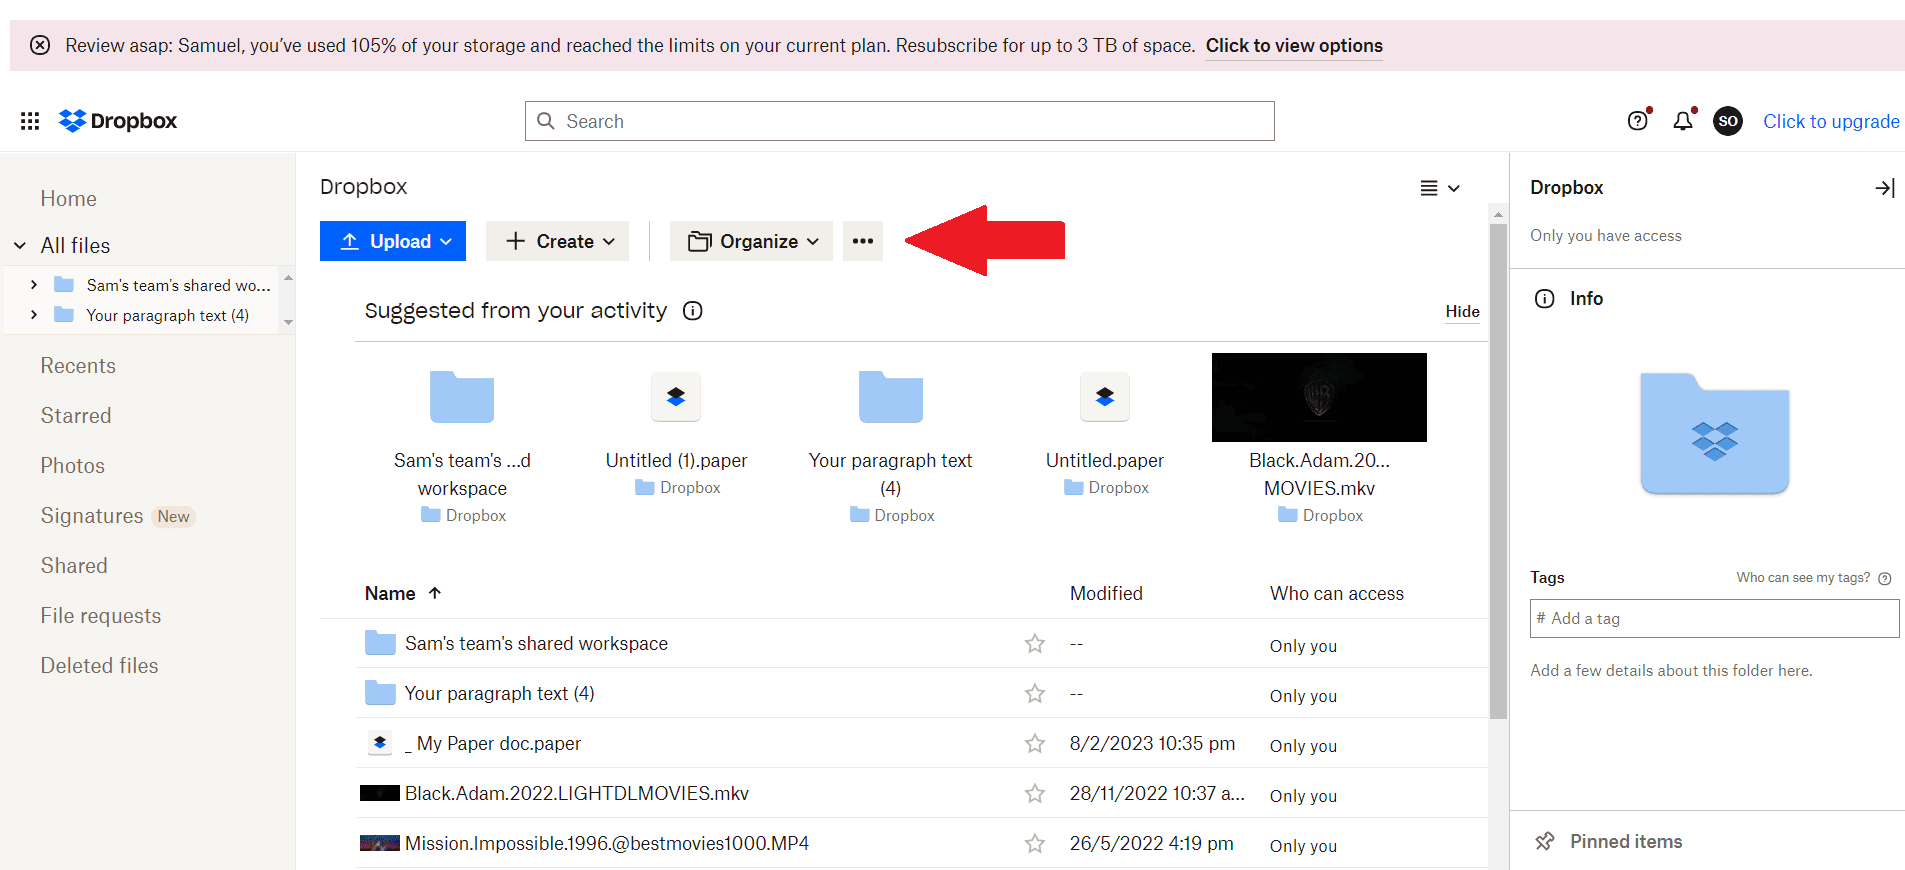Open Photos in sidebar
This screenshot has width=1905, height=870.
click(x=73, y=466)
